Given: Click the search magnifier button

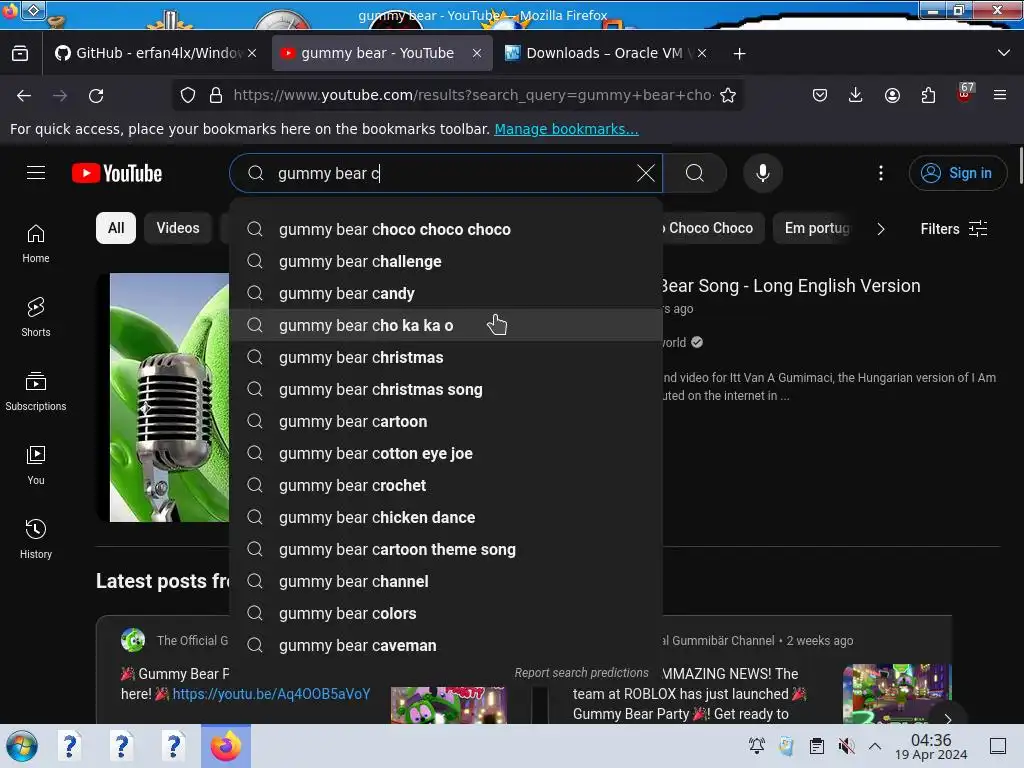Looking at the screenshot, I should 695,173.
